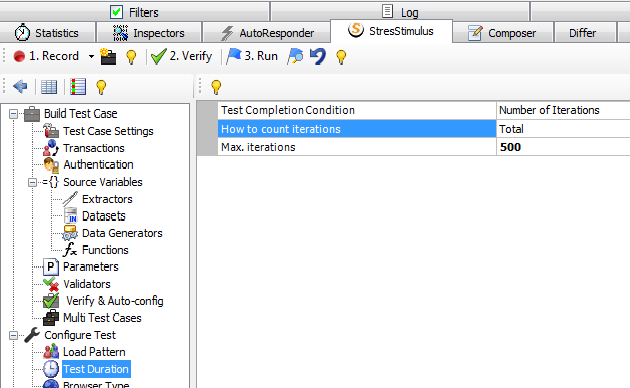Click the Multi Test Cases briefcases icon
The height and width of the screenshot is (388, 630).
(x=51, y=318)
